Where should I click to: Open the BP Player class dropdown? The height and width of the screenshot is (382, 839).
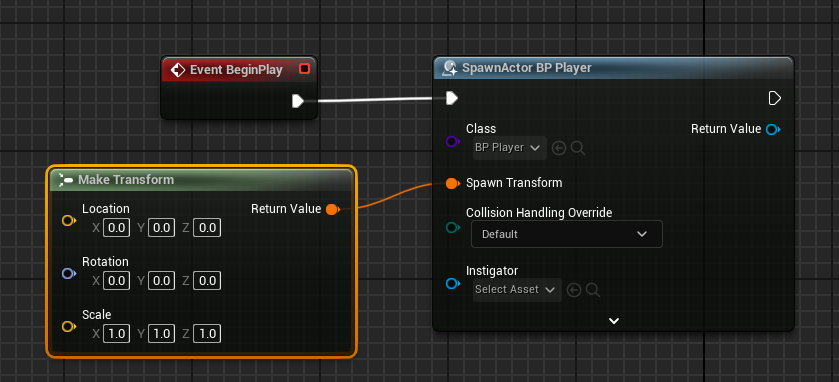pyautogui.click(x=510, y=148)
